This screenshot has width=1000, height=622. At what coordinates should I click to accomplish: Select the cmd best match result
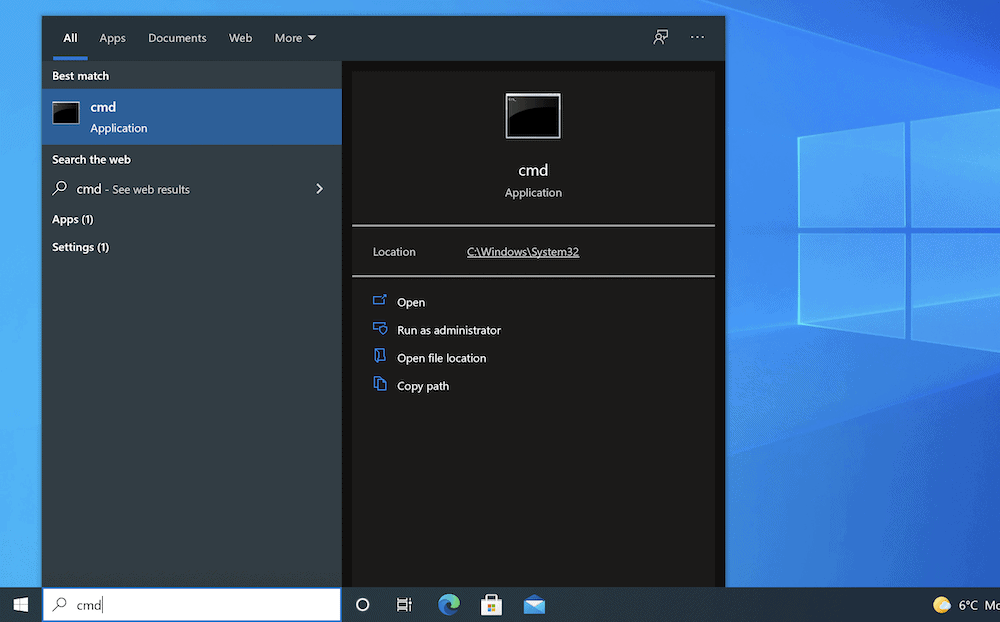coord(192,117)
